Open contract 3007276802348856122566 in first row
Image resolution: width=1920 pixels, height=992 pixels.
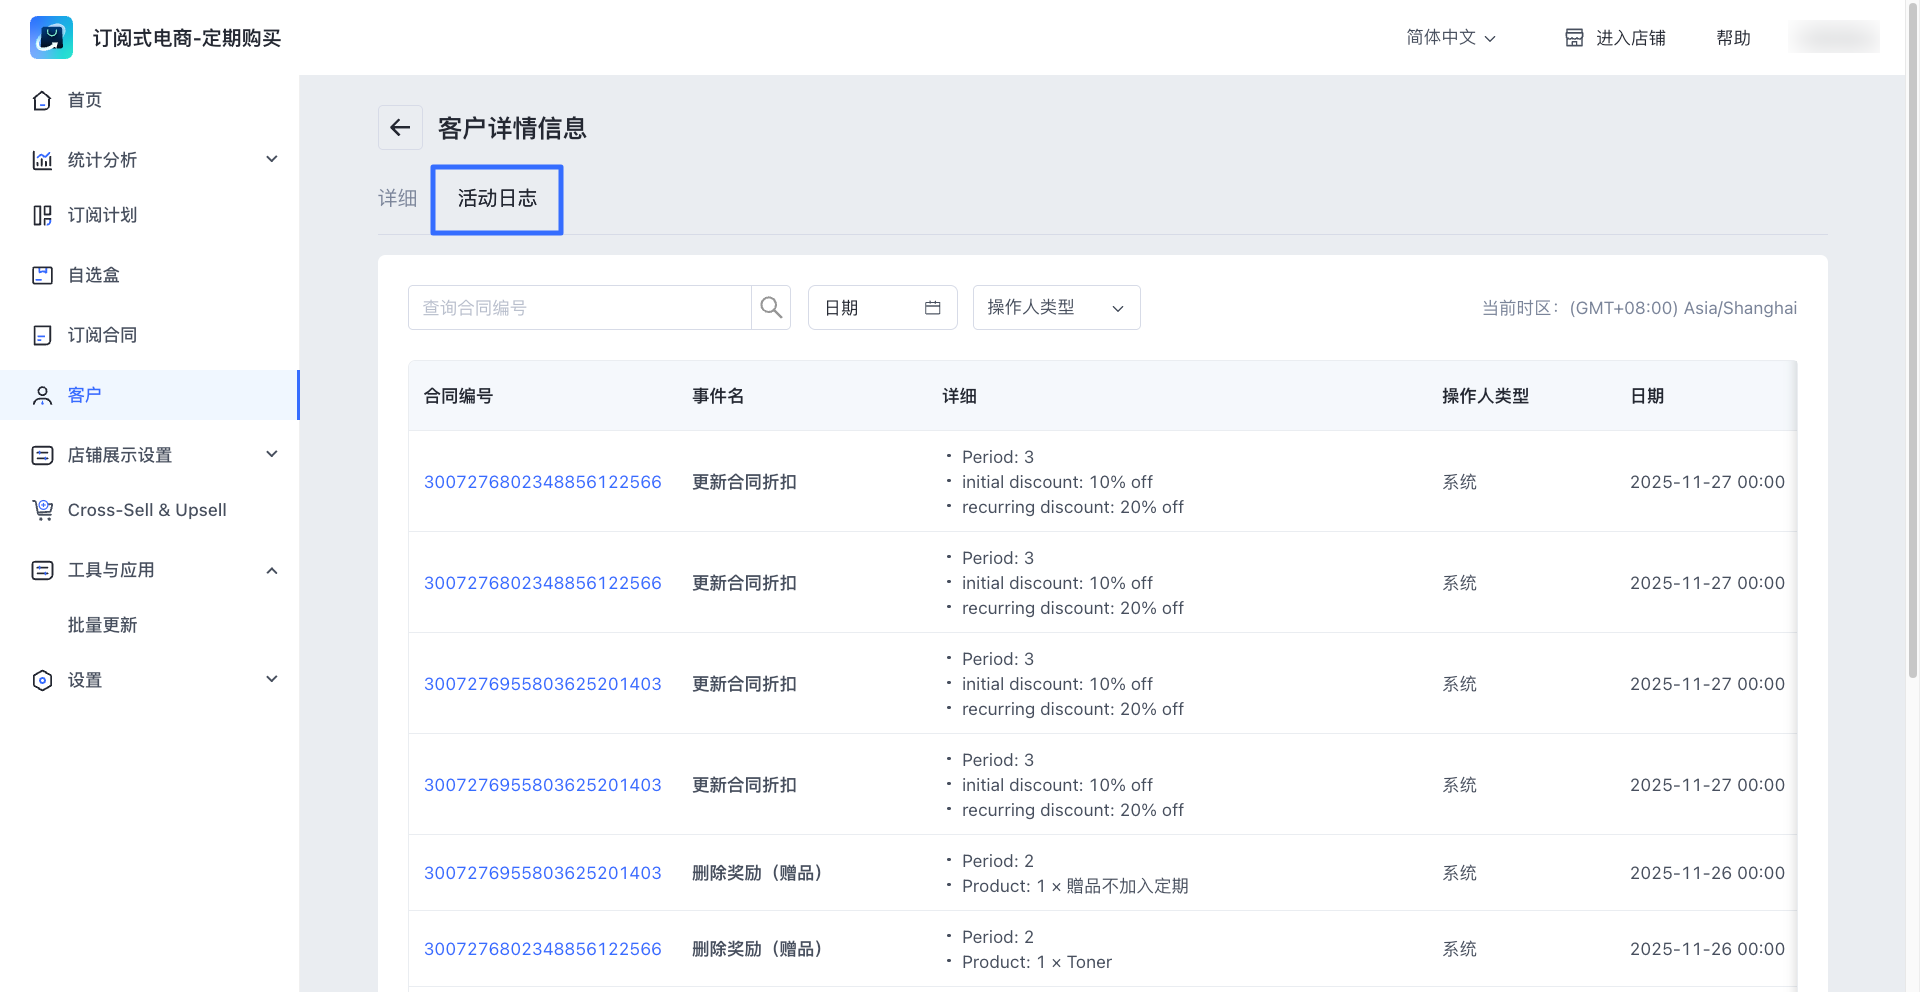coord(542,482)
